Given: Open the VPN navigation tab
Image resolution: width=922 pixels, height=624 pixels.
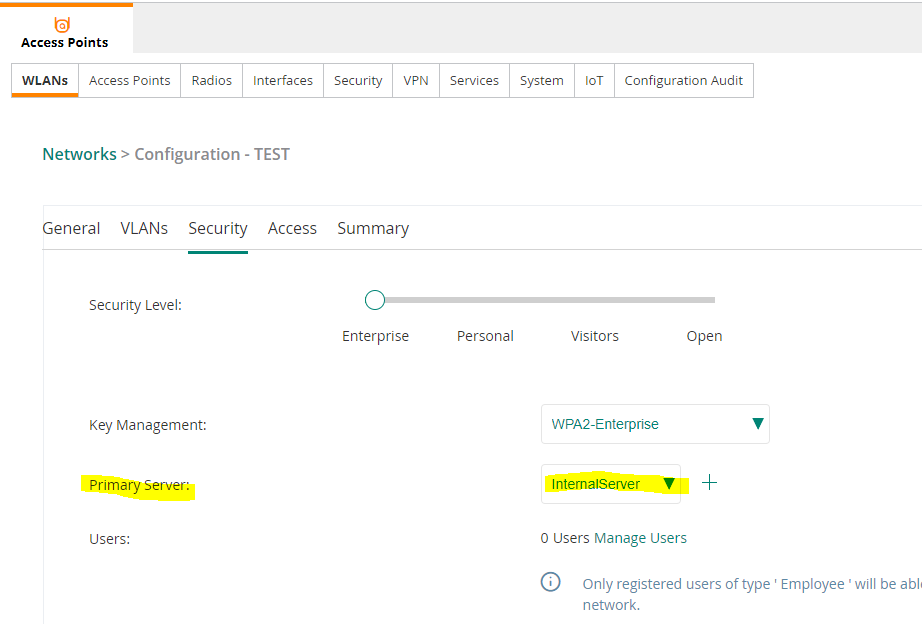Looking at the screenshot, I should pos(415,80).
